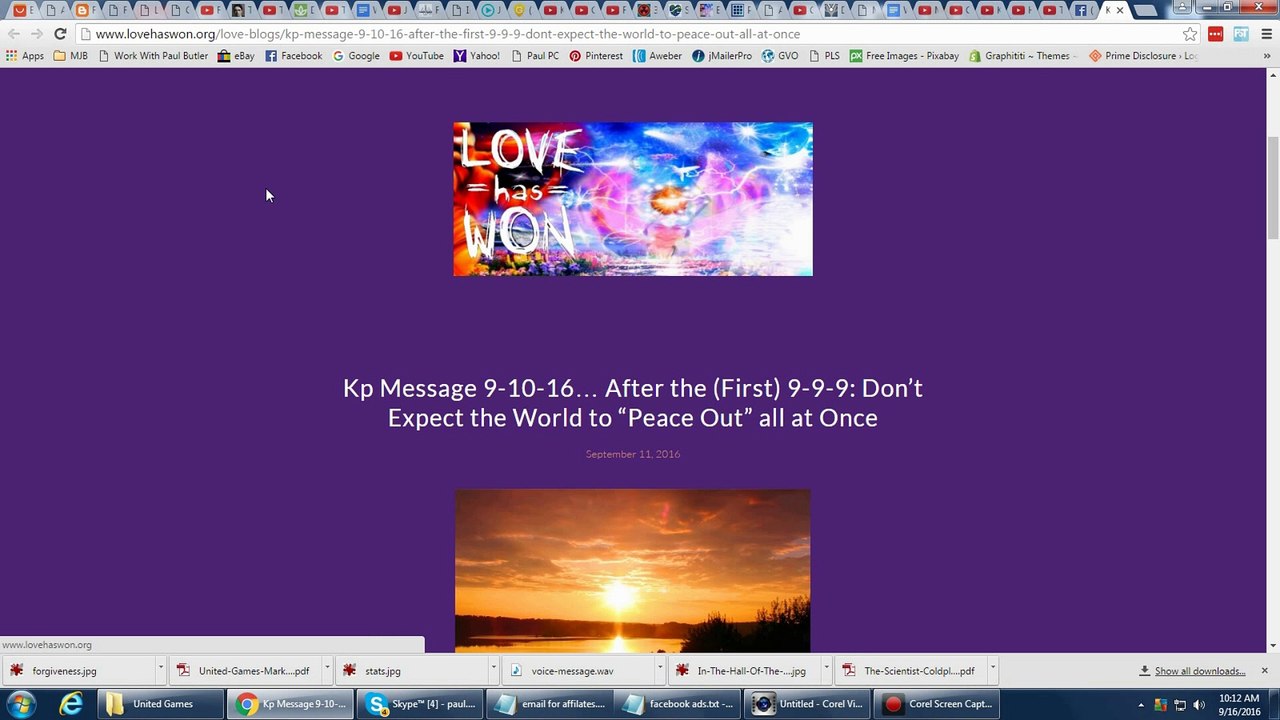The image size is (1280, 720).
Task: Close the downloads bar
Action: point(1264,671)
